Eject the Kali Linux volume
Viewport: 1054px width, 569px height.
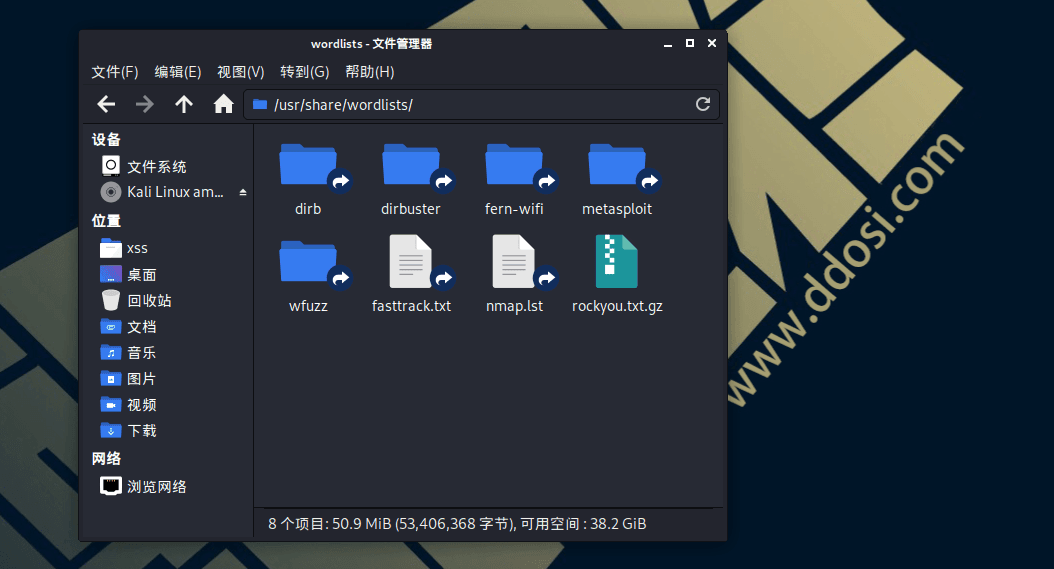(x=243, y=192)
